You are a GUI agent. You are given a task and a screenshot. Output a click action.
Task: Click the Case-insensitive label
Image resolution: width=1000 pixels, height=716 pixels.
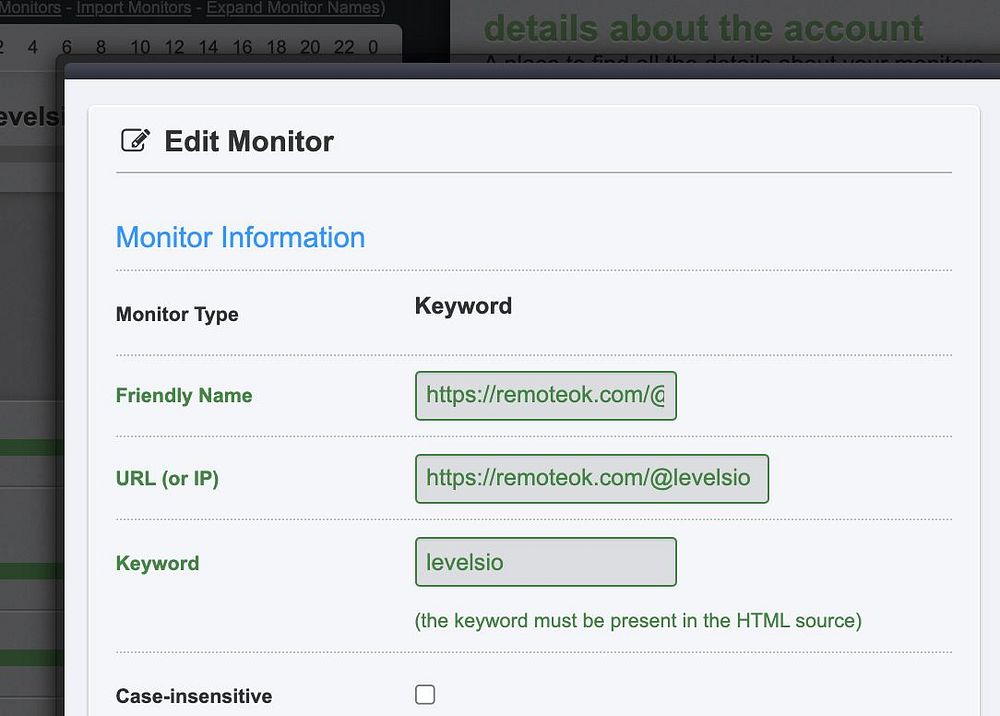[194, 696]
